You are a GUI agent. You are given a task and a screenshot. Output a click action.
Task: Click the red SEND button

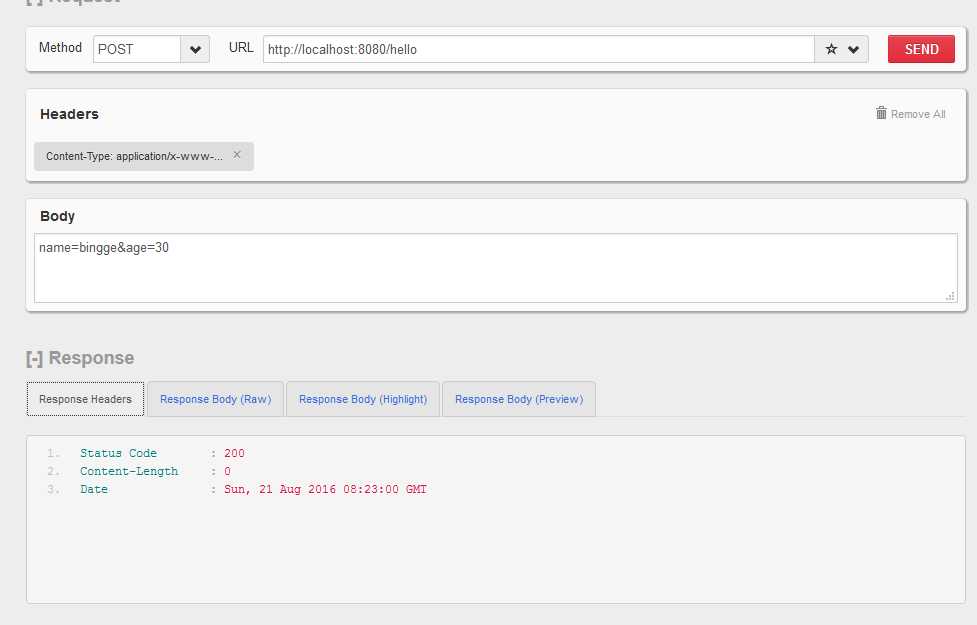coord(921,49)
